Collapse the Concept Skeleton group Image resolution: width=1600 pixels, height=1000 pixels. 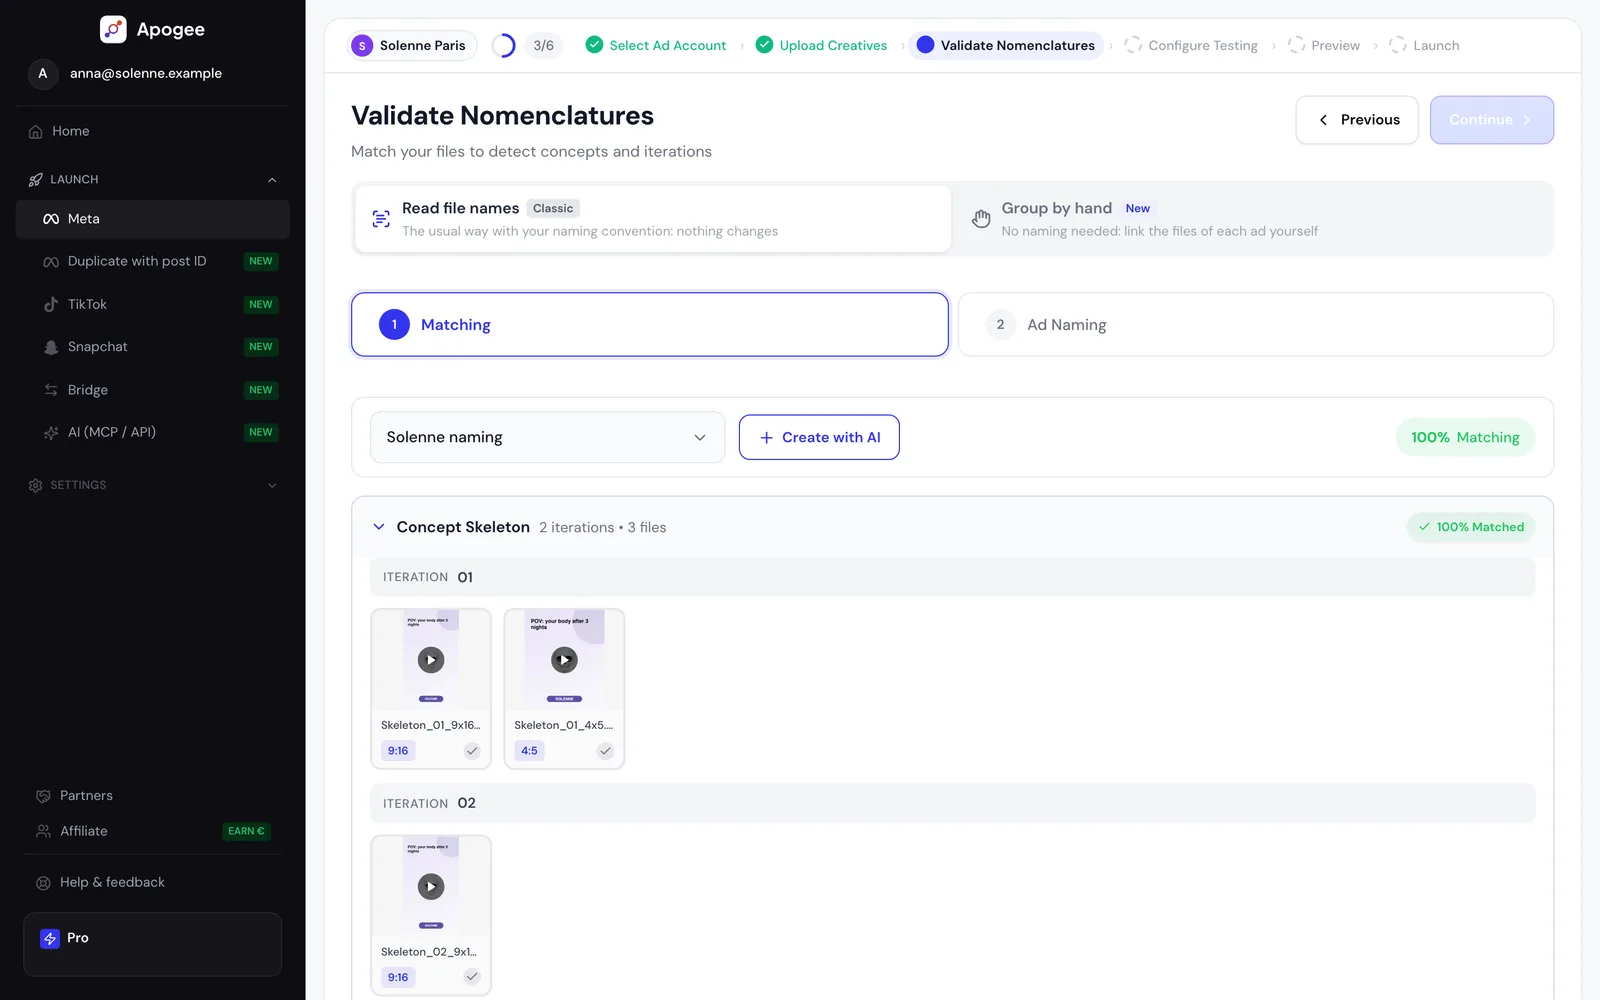pyautogui.click(x=379, y=527)
